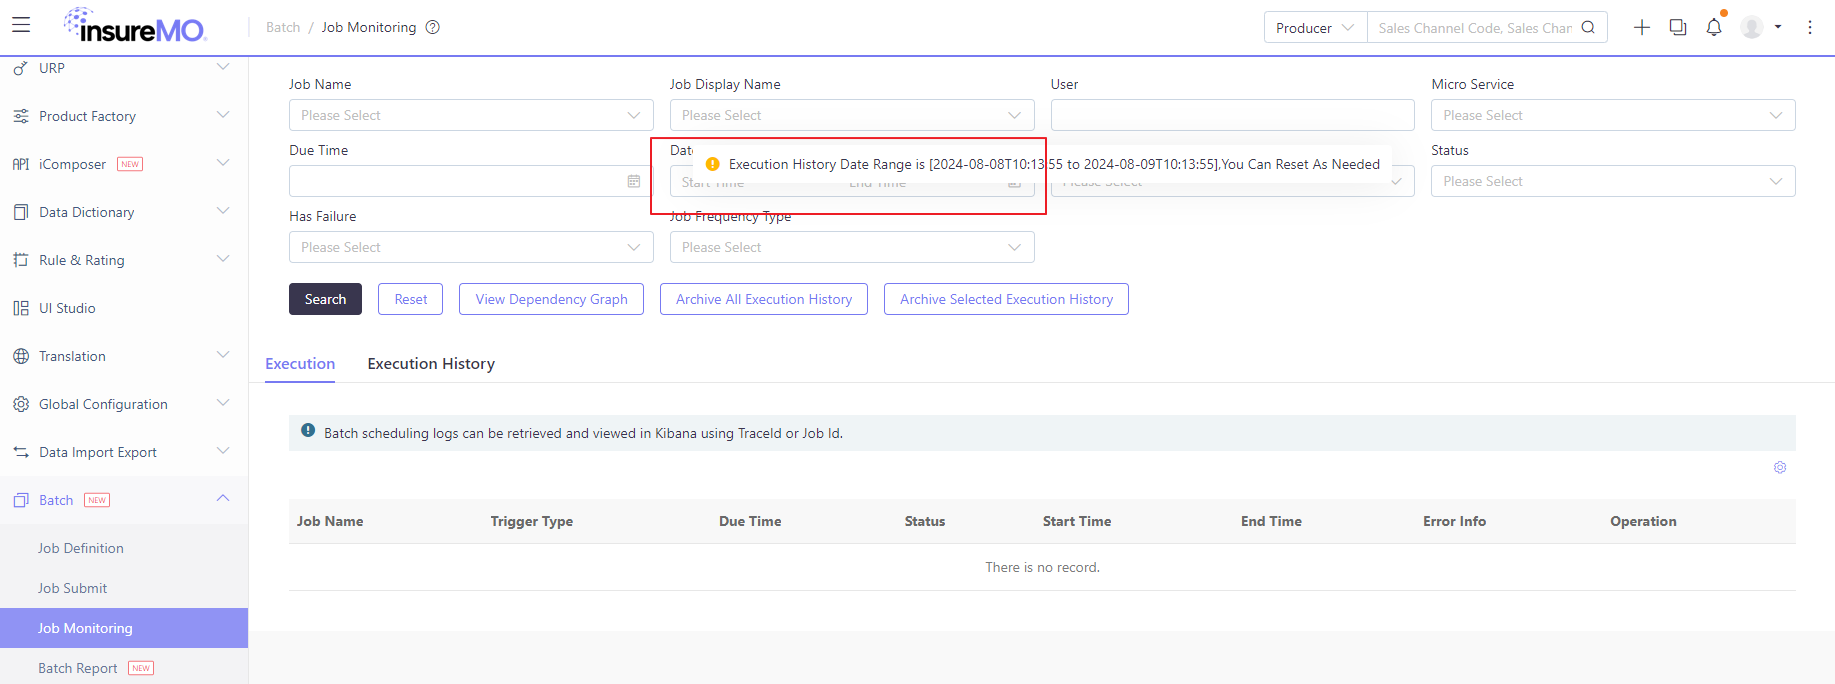The height and width of the screenshot is (684, 1835).
Task: Open Job Submit in sidebar
Action: pos(72,588)
